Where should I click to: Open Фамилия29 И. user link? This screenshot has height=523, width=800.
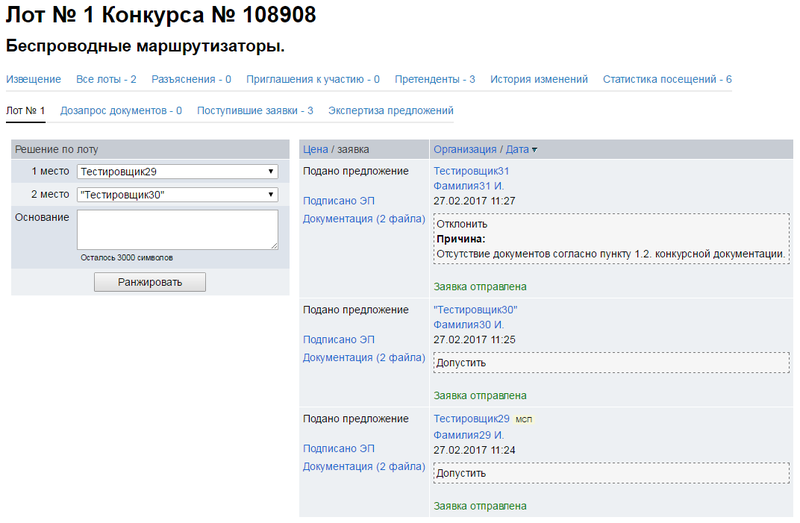(x=468, y=435)
